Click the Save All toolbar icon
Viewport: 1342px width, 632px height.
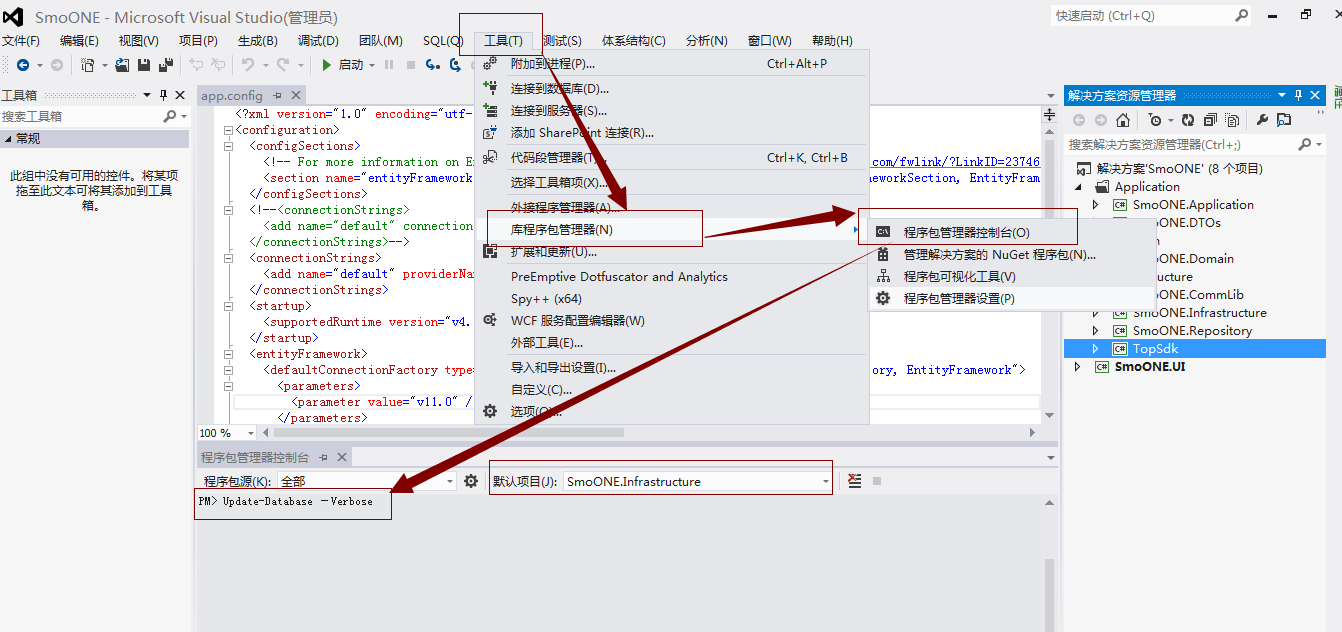pyautogui.click(x=166, y=65)
